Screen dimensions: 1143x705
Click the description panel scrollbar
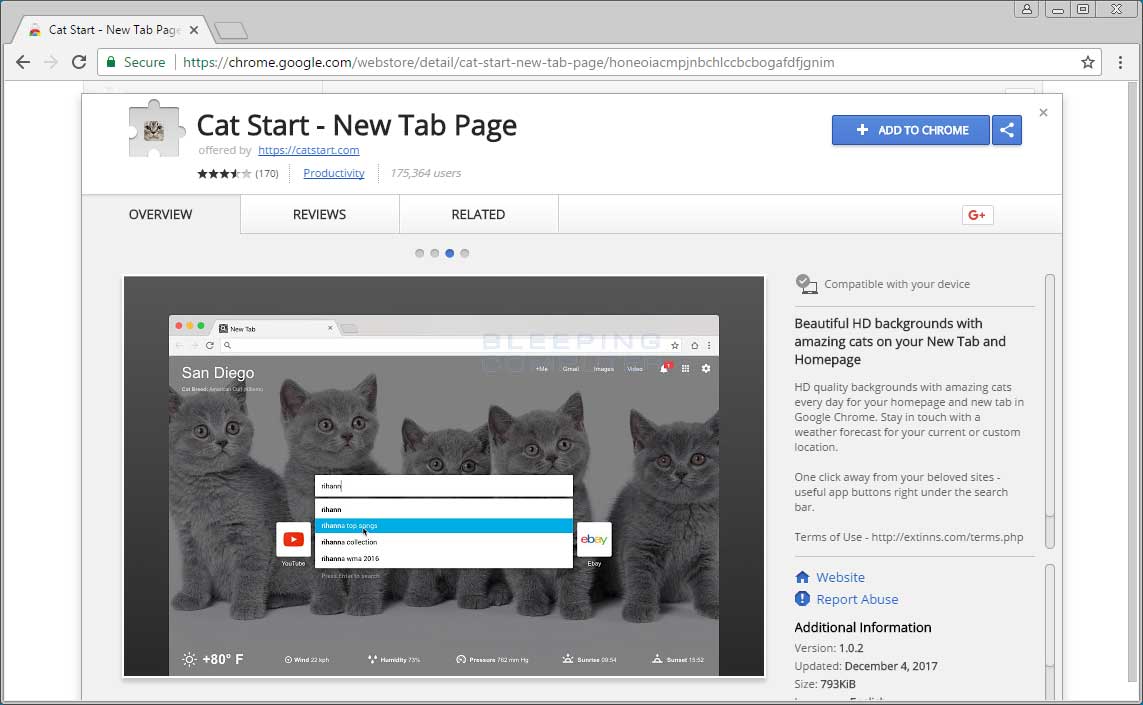point(1050,411)
